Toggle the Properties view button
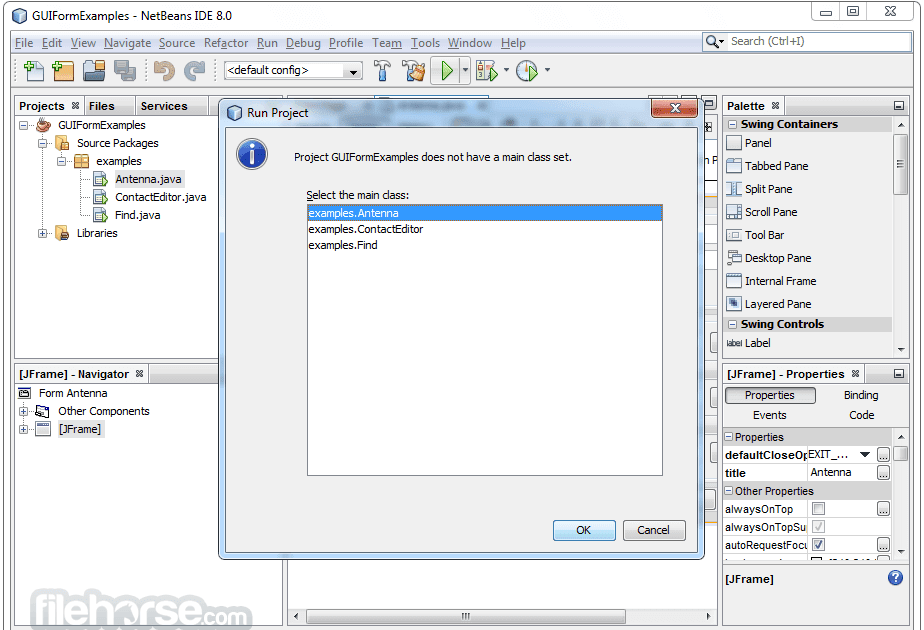The width and height of the screenshot is (924, 630). (x=770, y=395)
